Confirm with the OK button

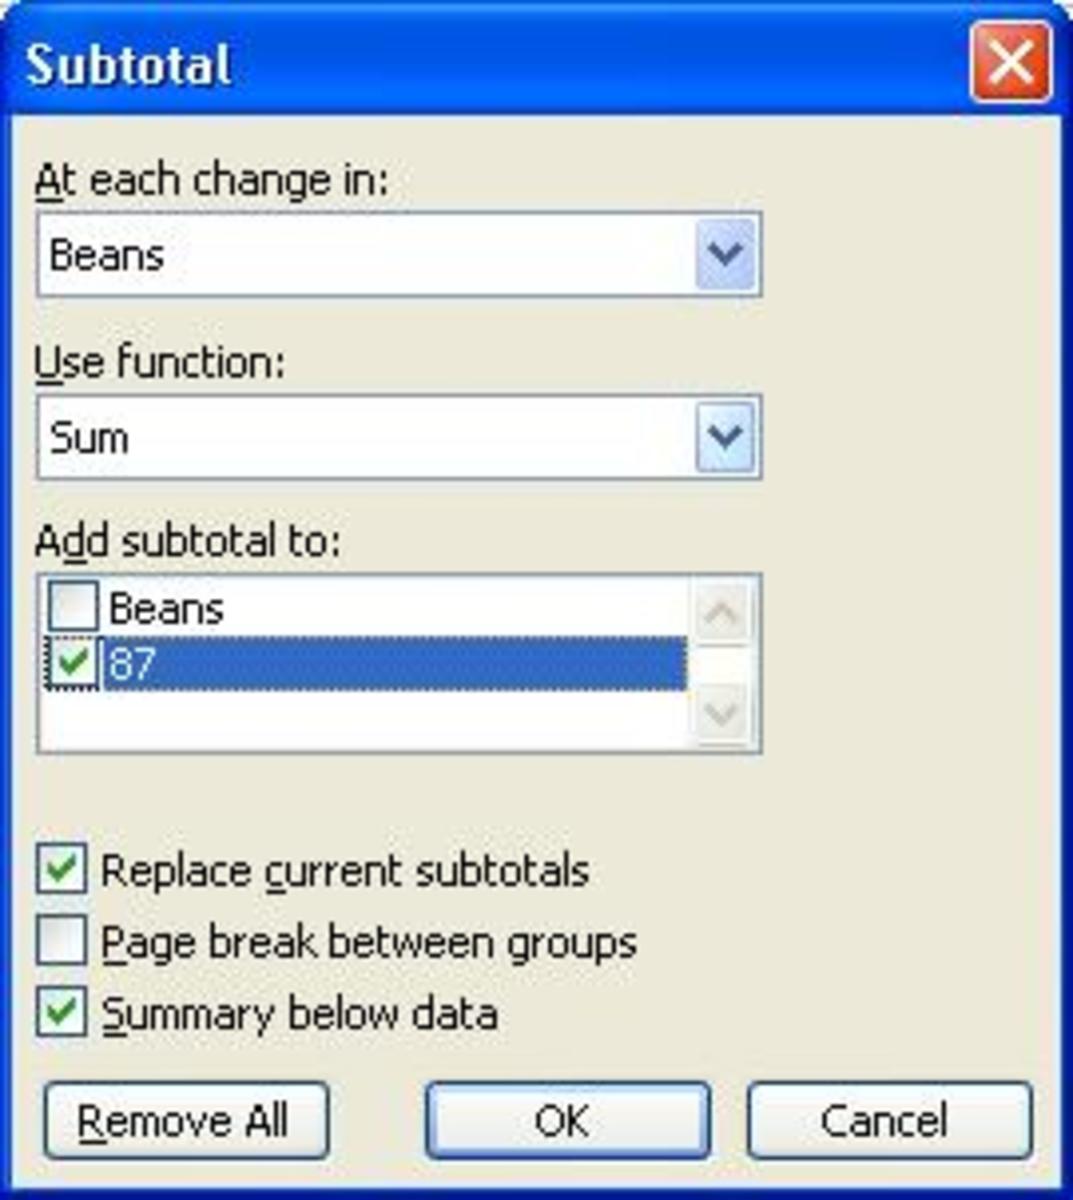[x=567, y=1120]
